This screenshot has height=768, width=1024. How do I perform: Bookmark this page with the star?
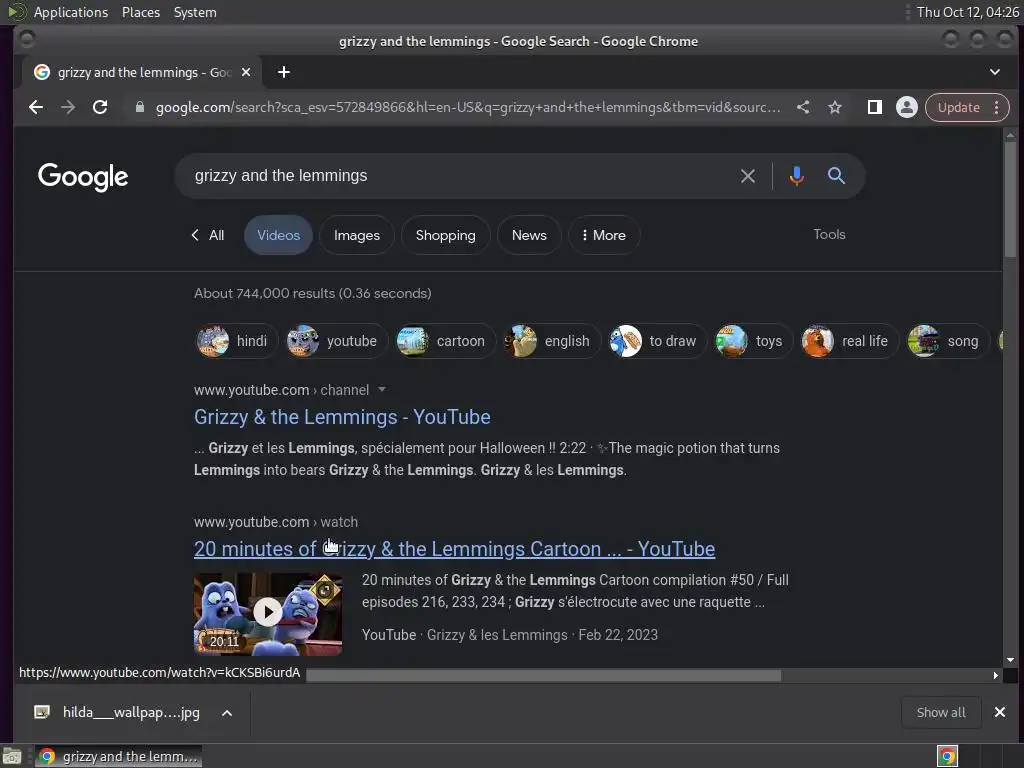[x=835, y=107]
